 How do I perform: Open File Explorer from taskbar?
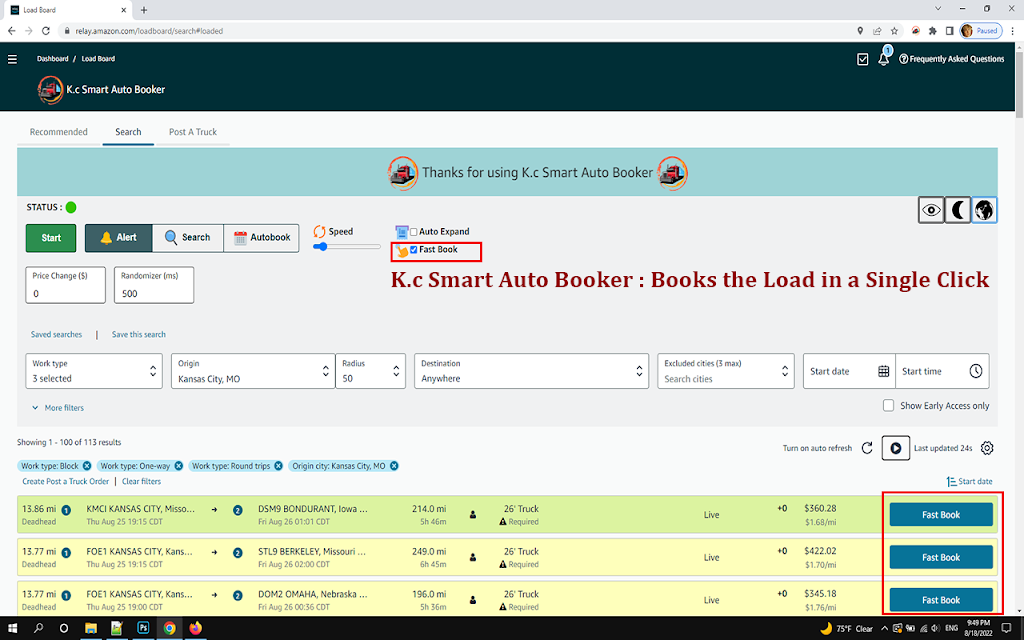point(91,628)
